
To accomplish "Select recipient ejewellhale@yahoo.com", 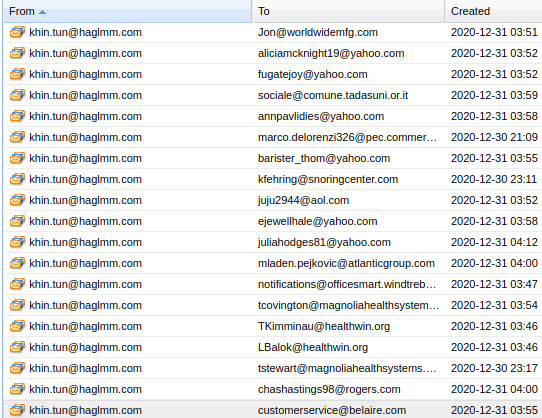I will (317, 221).
